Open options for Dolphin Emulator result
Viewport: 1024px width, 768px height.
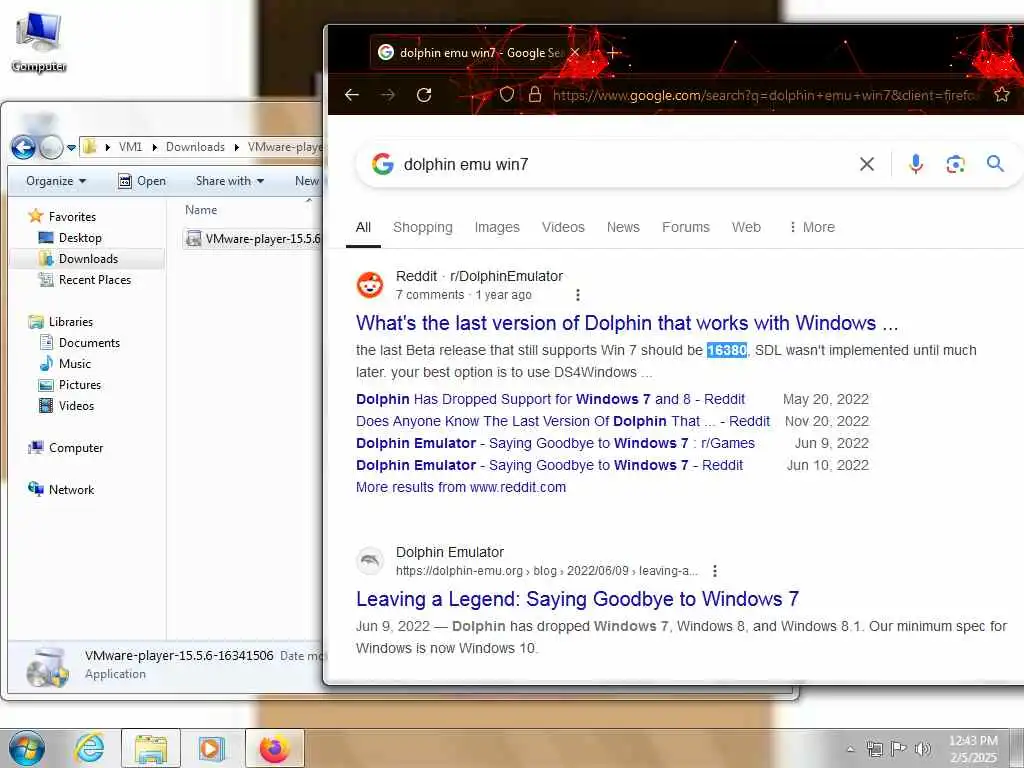(x=715, y=571)
